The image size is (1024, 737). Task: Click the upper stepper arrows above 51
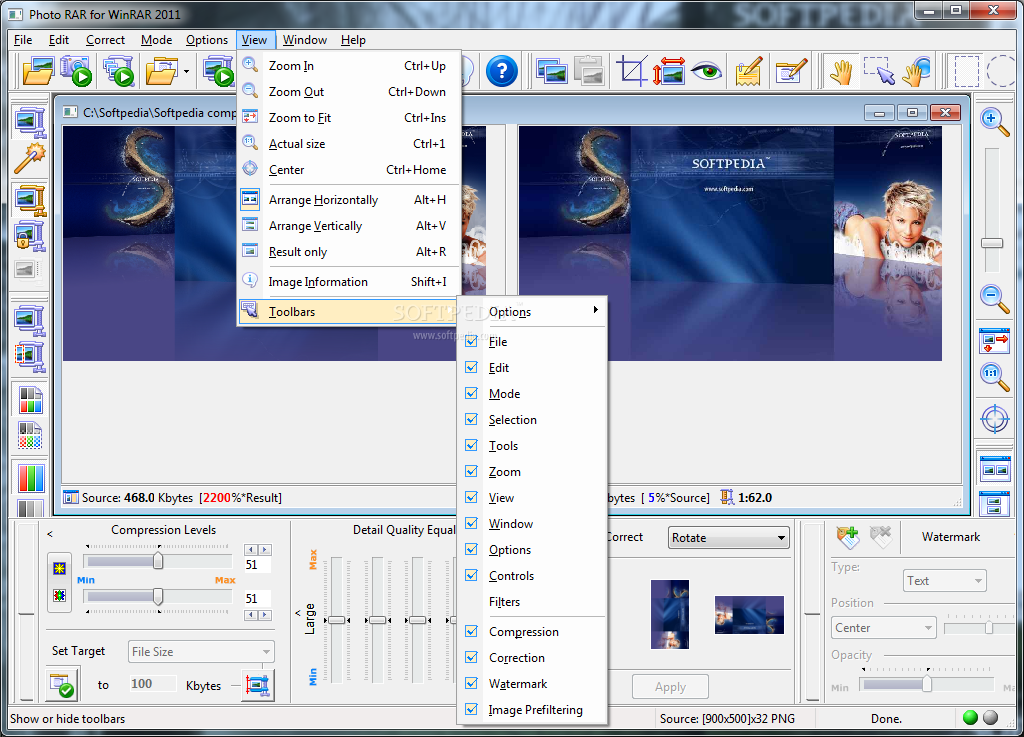click(258, 550)
